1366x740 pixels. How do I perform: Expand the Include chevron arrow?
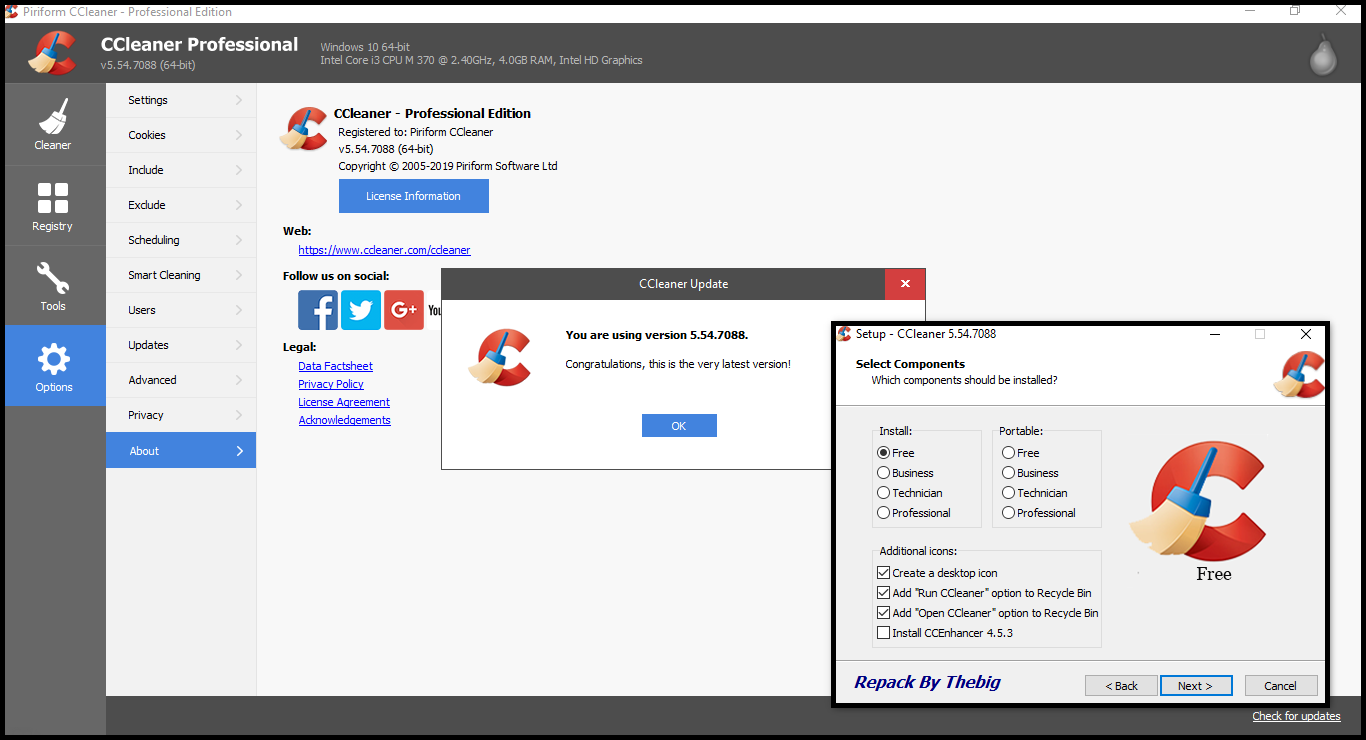tap(239, 170)
